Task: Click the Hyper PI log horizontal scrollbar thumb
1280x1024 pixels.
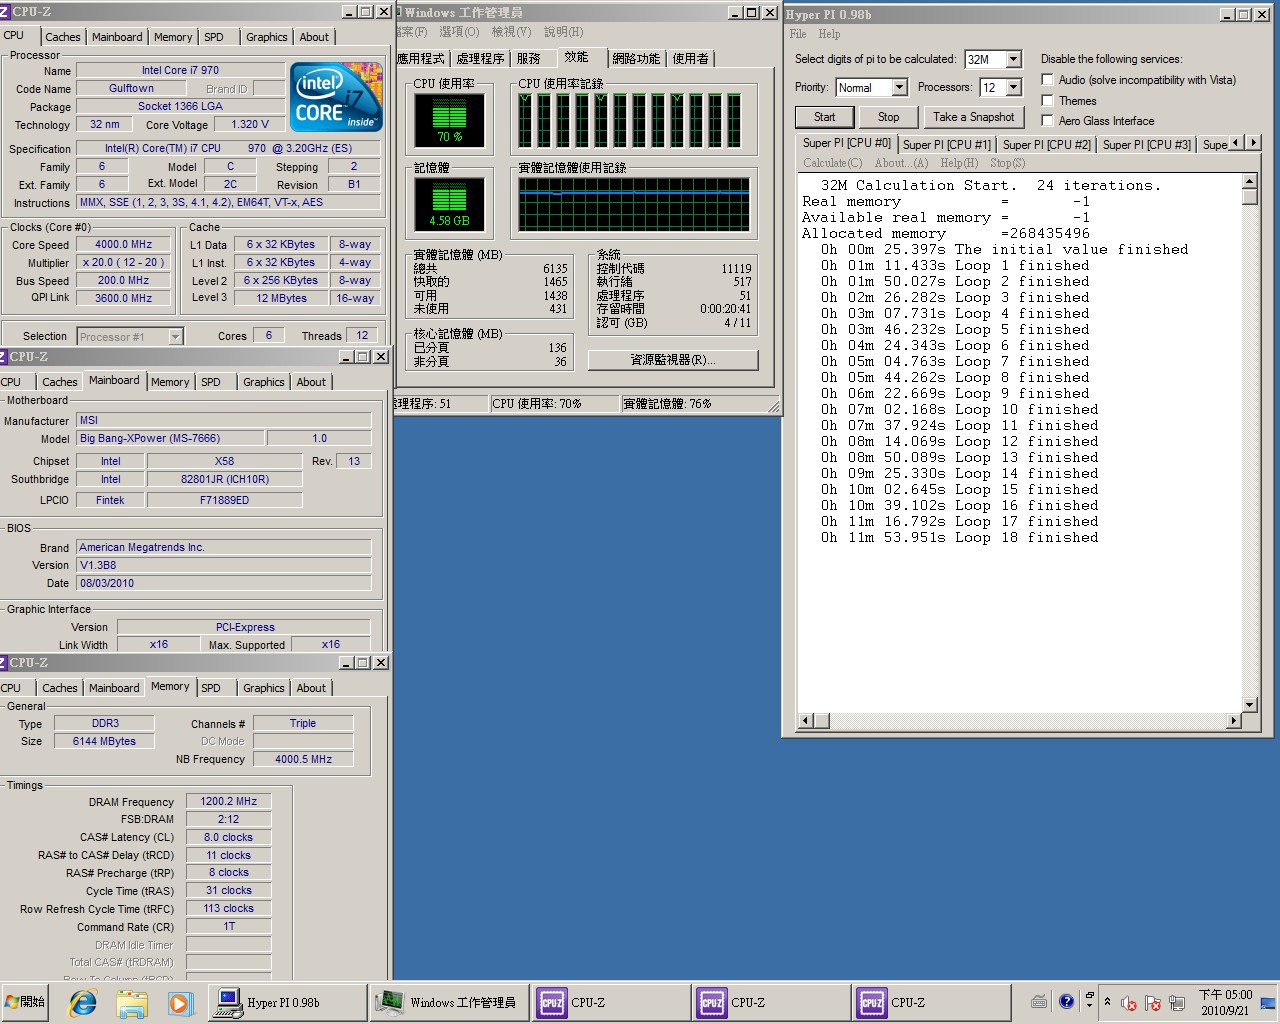Action: click(x=821, y=721)
